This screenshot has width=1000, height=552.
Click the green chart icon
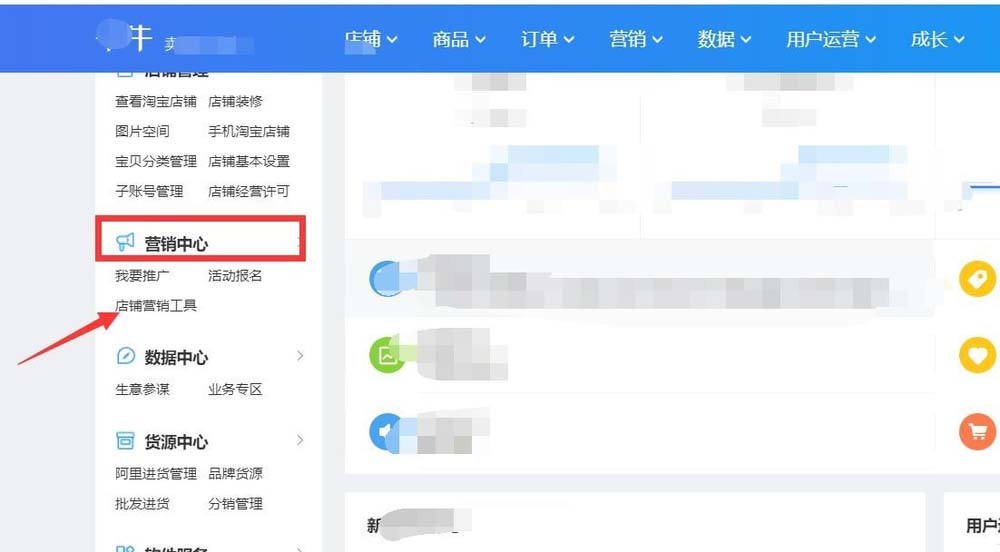[x=386, y=355]
